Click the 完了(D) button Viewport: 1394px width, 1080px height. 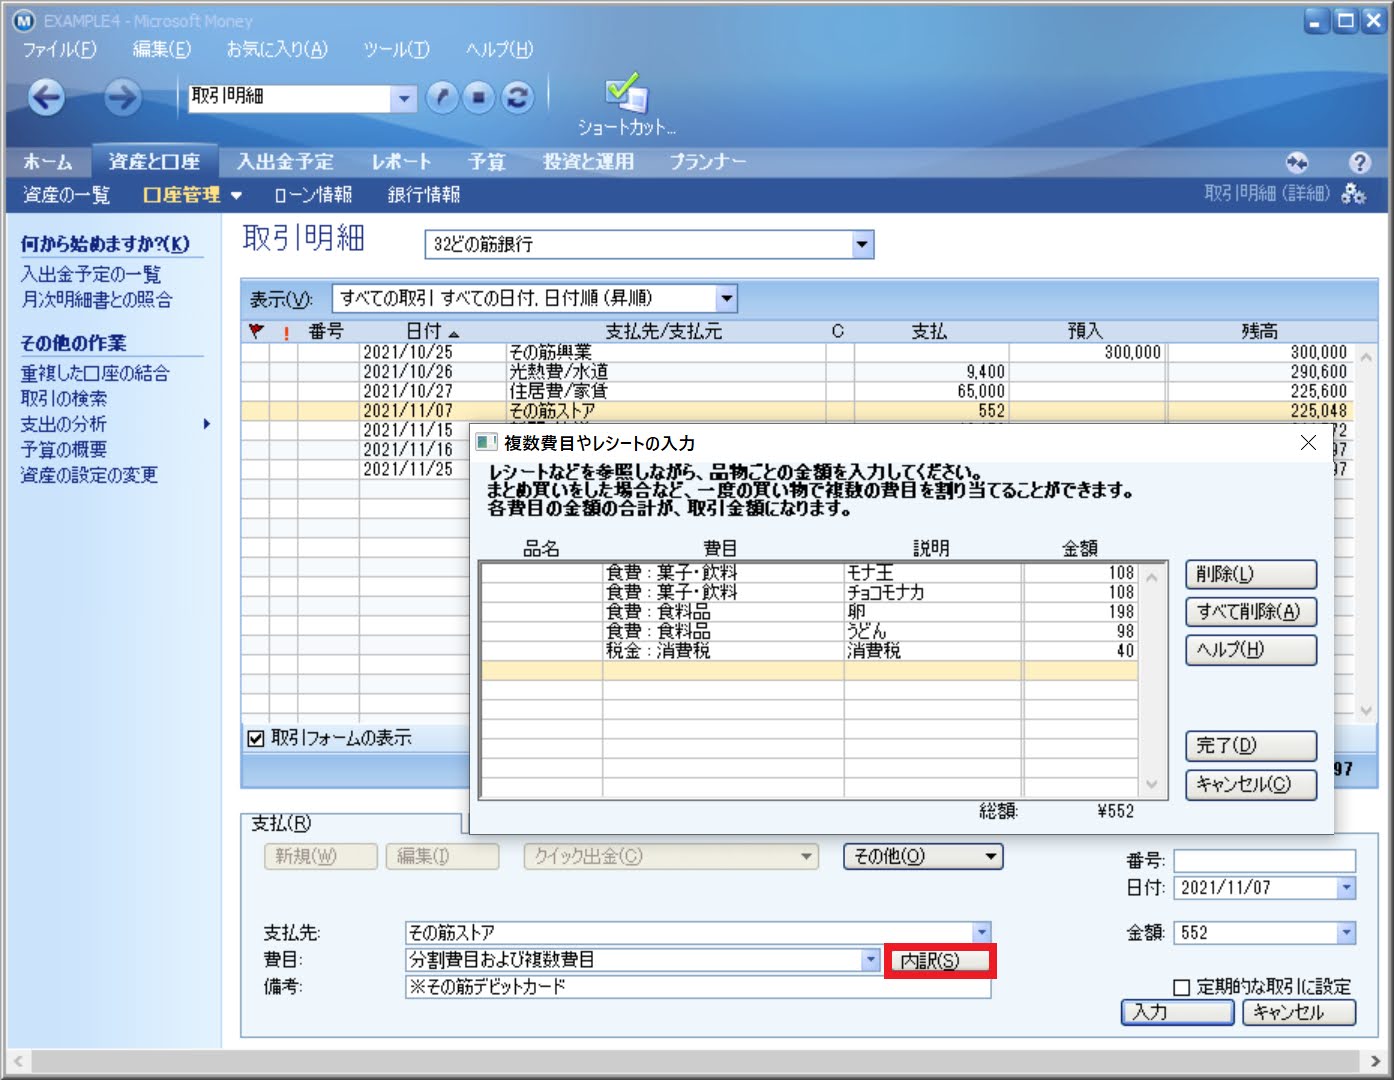tap(1251, 746)
